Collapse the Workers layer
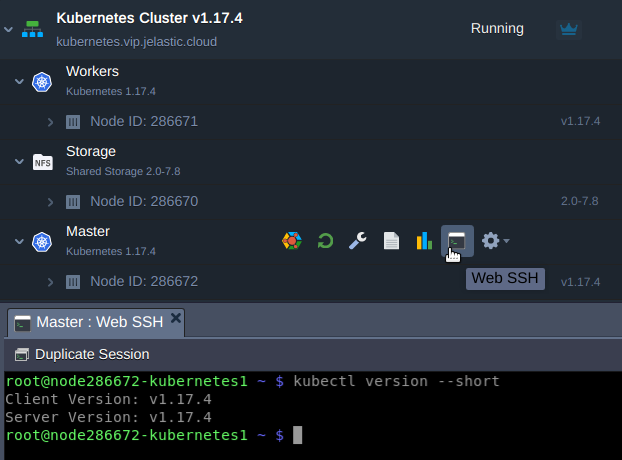This screenshot has width=622, height=460. pos(19,82)
